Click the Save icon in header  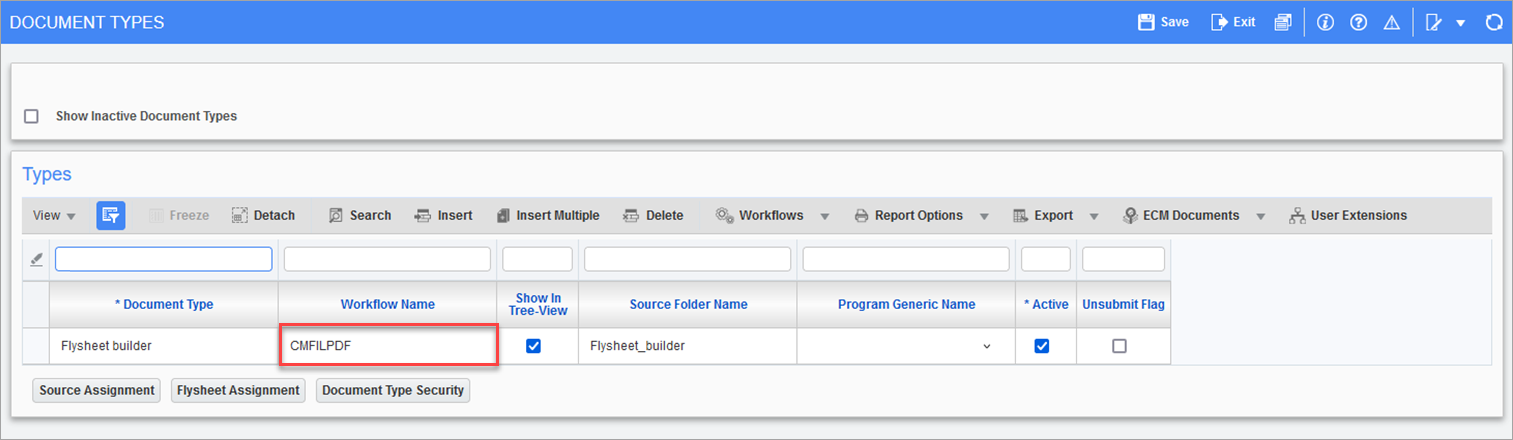click(x=1163, y=22)
